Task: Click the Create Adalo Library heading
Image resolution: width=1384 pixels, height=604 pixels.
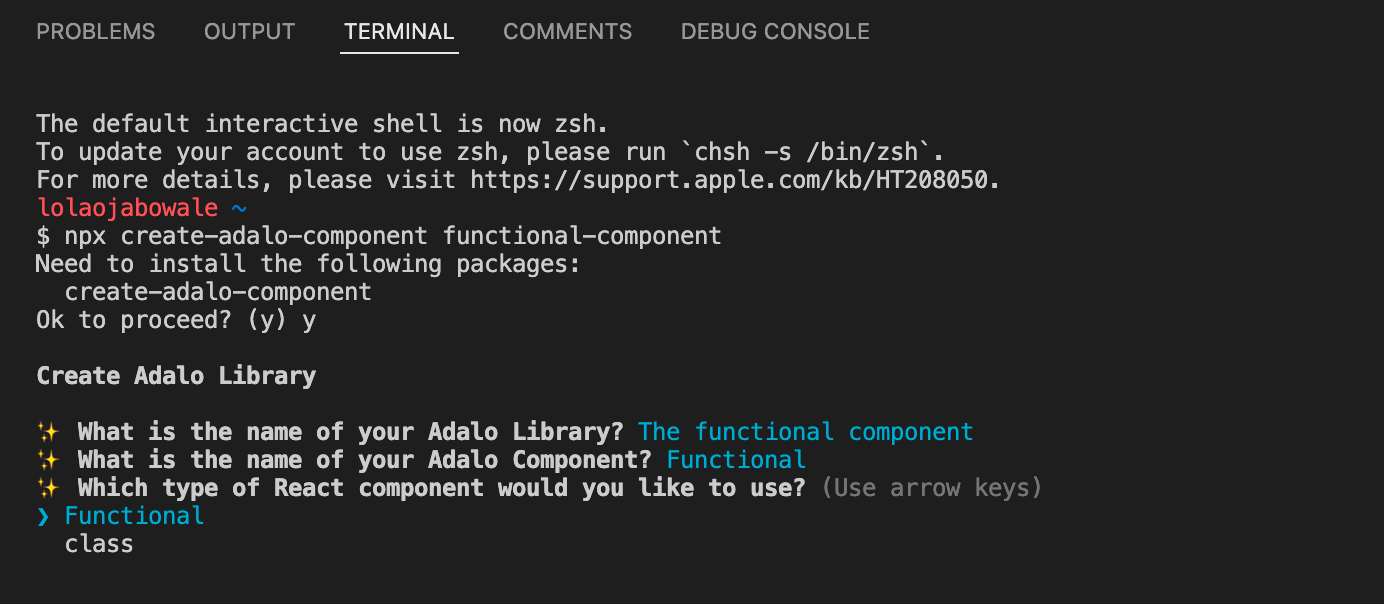Action: pos(176,376)
